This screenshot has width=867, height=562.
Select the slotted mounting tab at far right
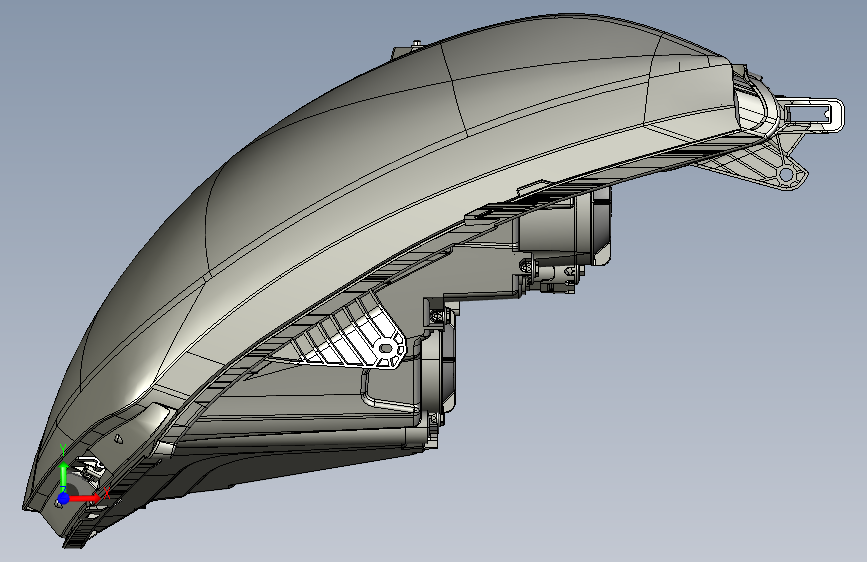813,115
